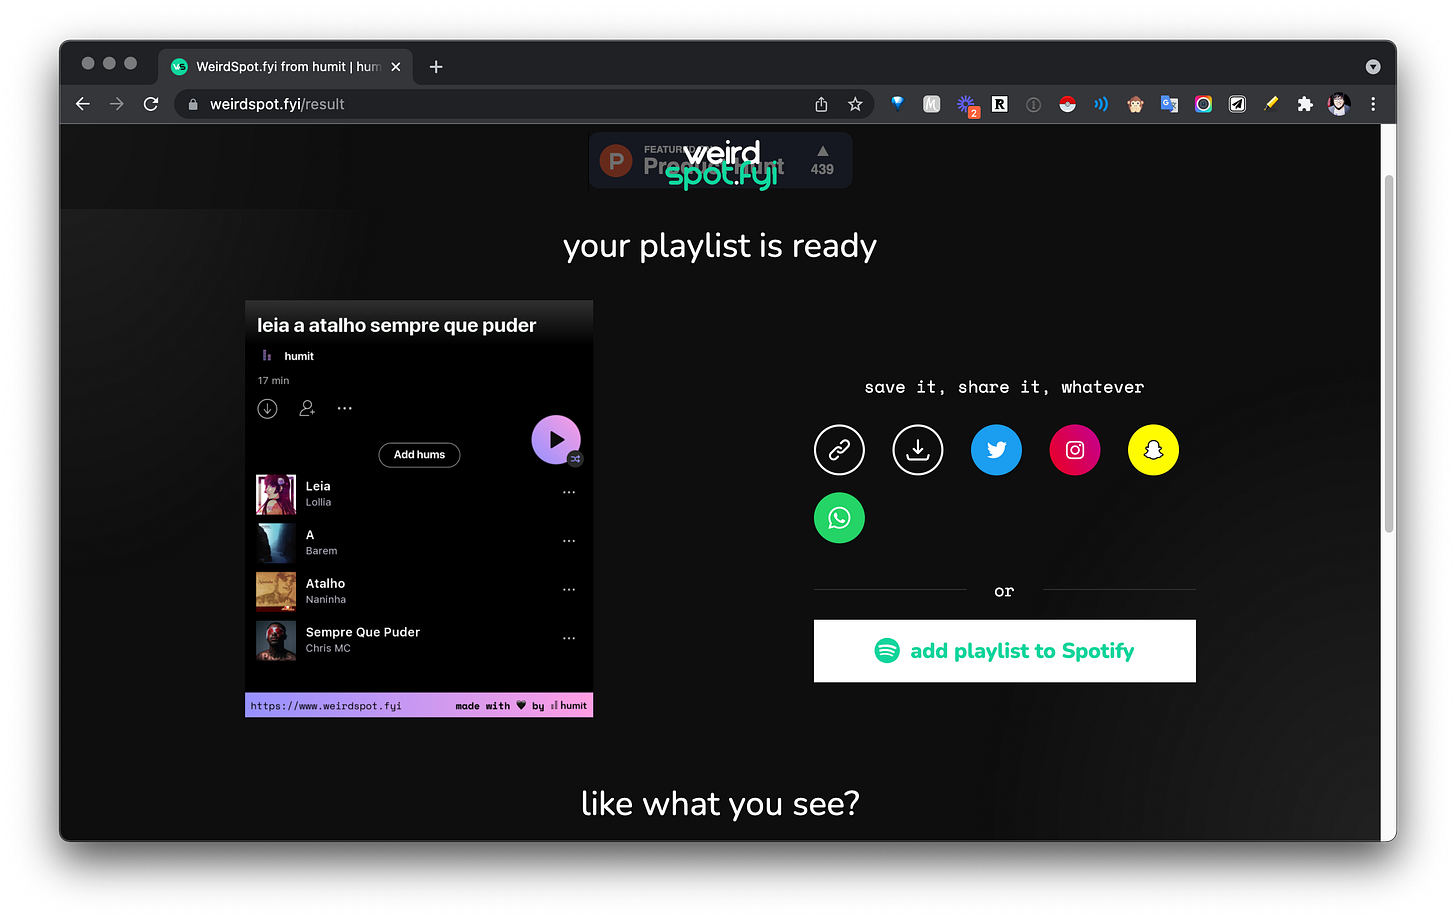
Task: Open Chrome profile avatar
Action: tap(1339, 104)
